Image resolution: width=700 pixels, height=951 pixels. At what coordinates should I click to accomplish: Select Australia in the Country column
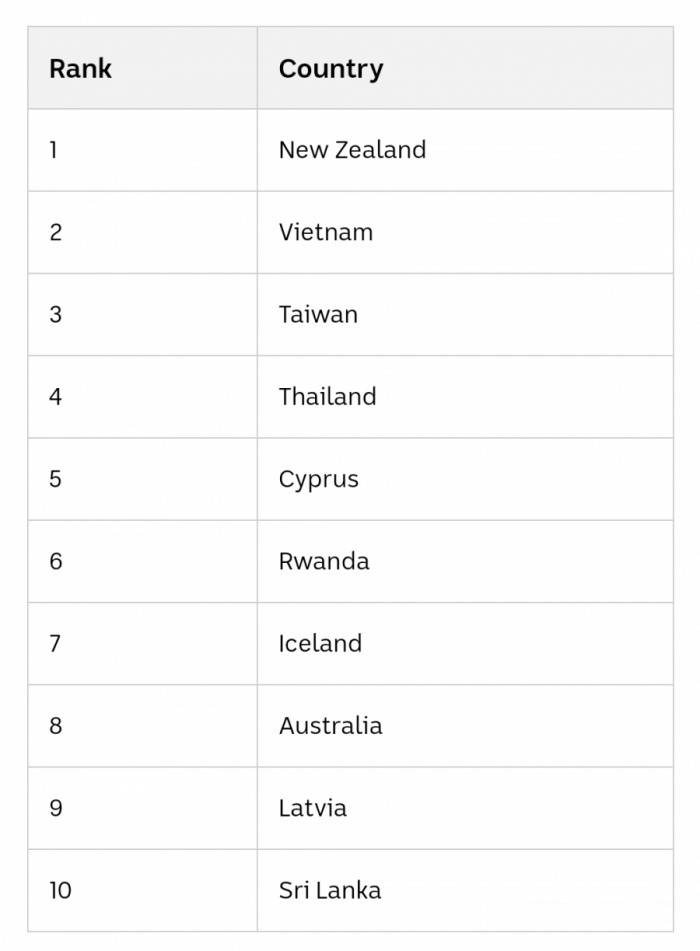pyautogui.click(x=331, y=726)
